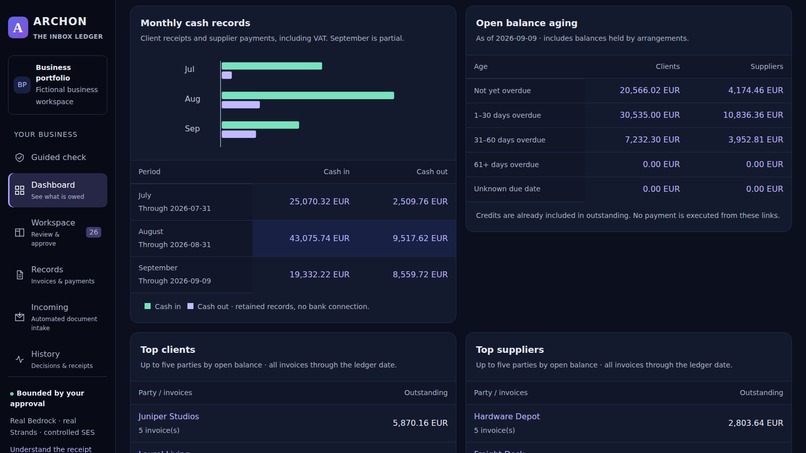Click the Cash out legend swatch
806x453 pixels.
[x=190, y=306]
